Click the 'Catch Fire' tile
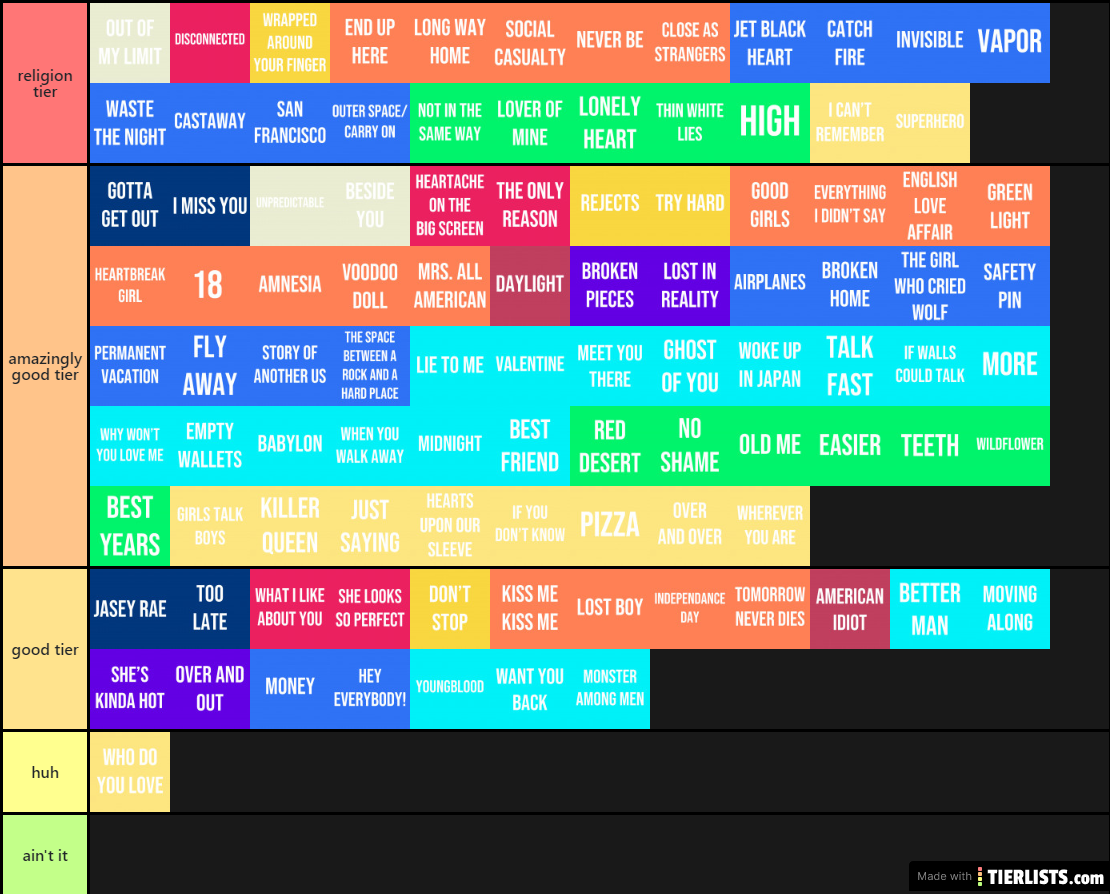 coord(849,43)
